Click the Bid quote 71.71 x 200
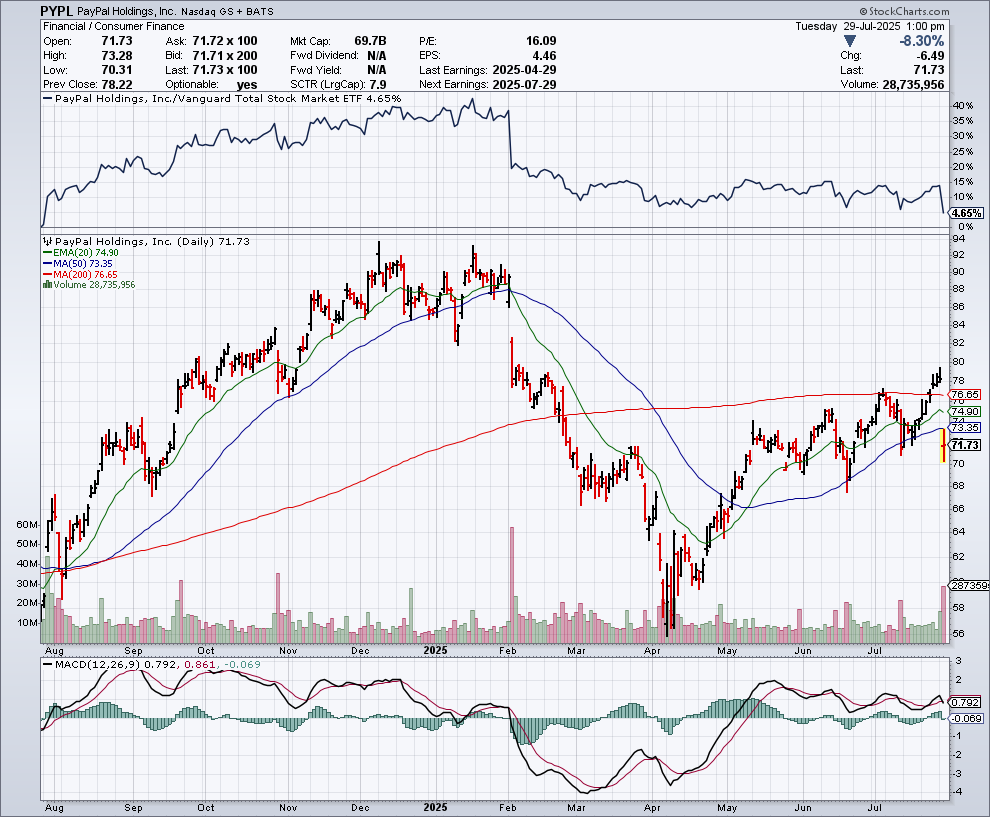Screen dimensions: 990x817 click(225, 56)
